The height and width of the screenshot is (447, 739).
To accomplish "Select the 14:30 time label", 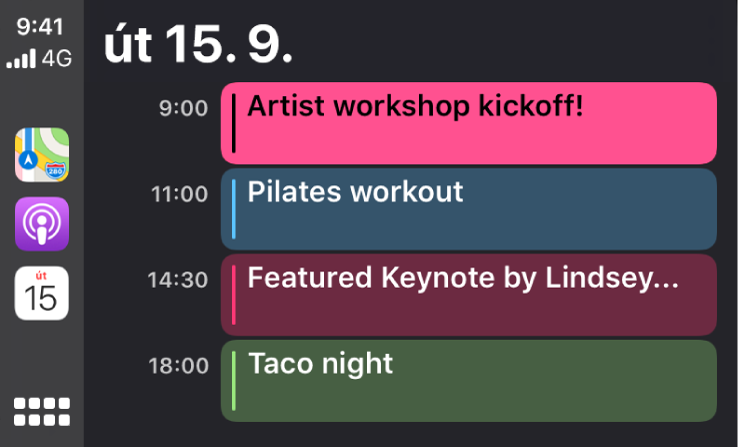I will (178, 280).
